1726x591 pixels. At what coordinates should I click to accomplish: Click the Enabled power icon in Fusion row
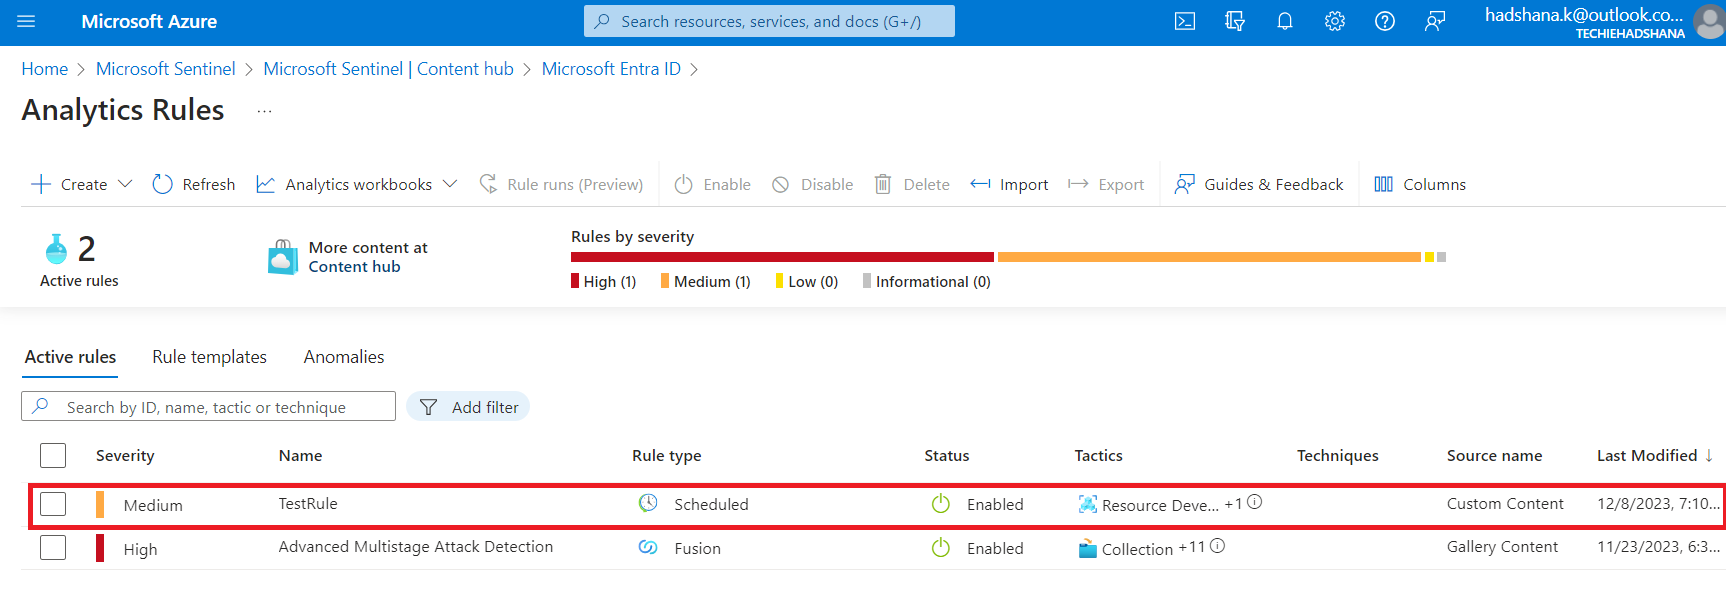(x=941, y=548)
